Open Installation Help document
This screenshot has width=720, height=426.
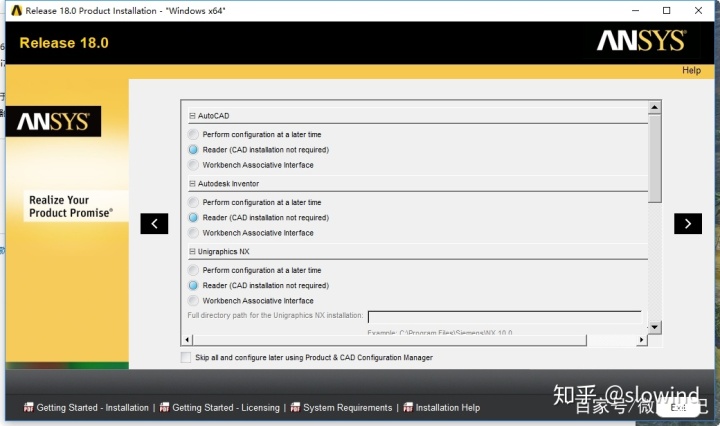pyautogui.click(x=448, y=408)
